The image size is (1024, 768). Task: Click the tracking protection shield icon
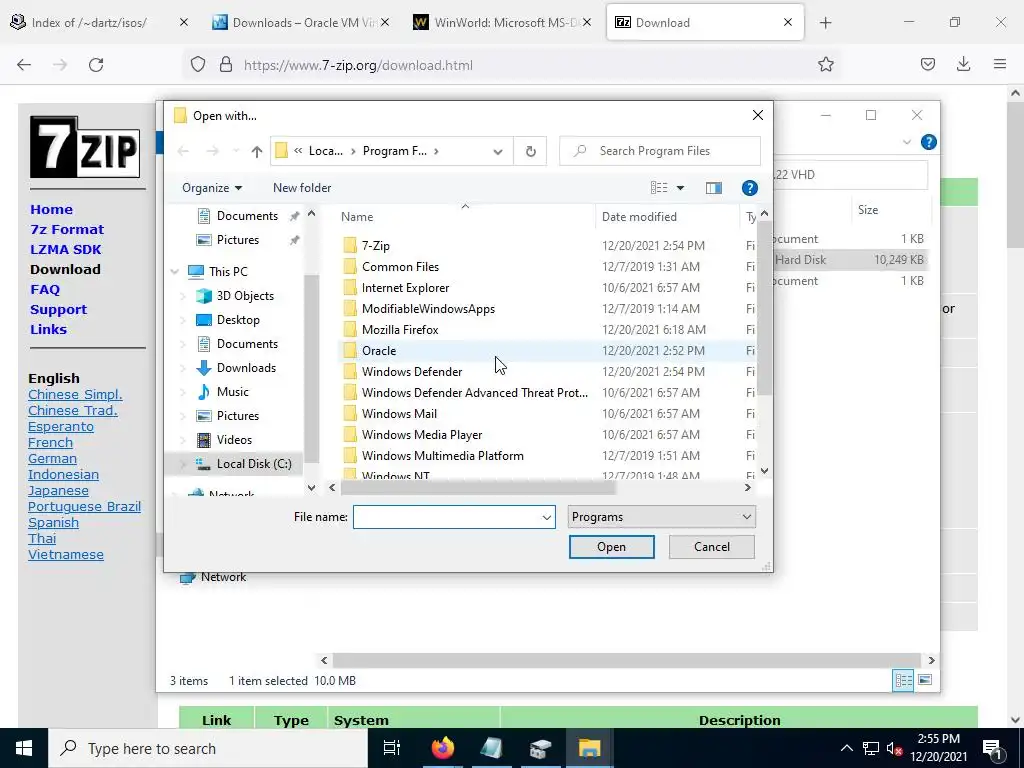coord(198,65)
